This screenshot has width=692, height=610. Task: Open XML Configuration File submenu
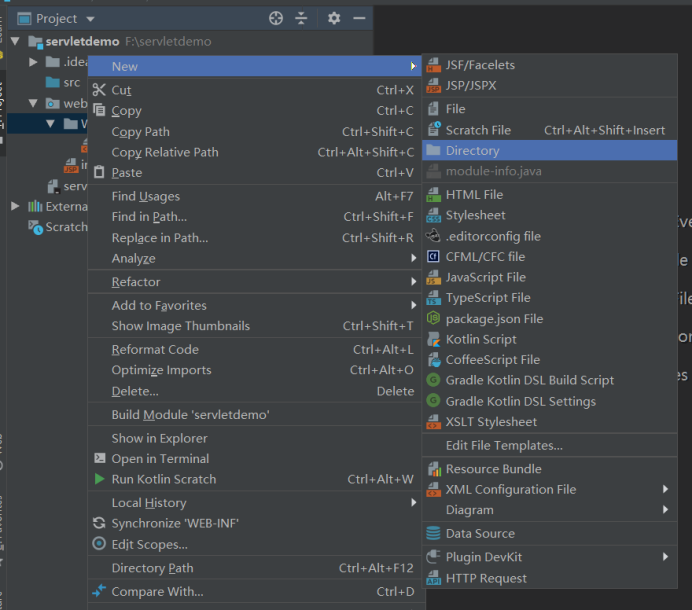point(549,489)
